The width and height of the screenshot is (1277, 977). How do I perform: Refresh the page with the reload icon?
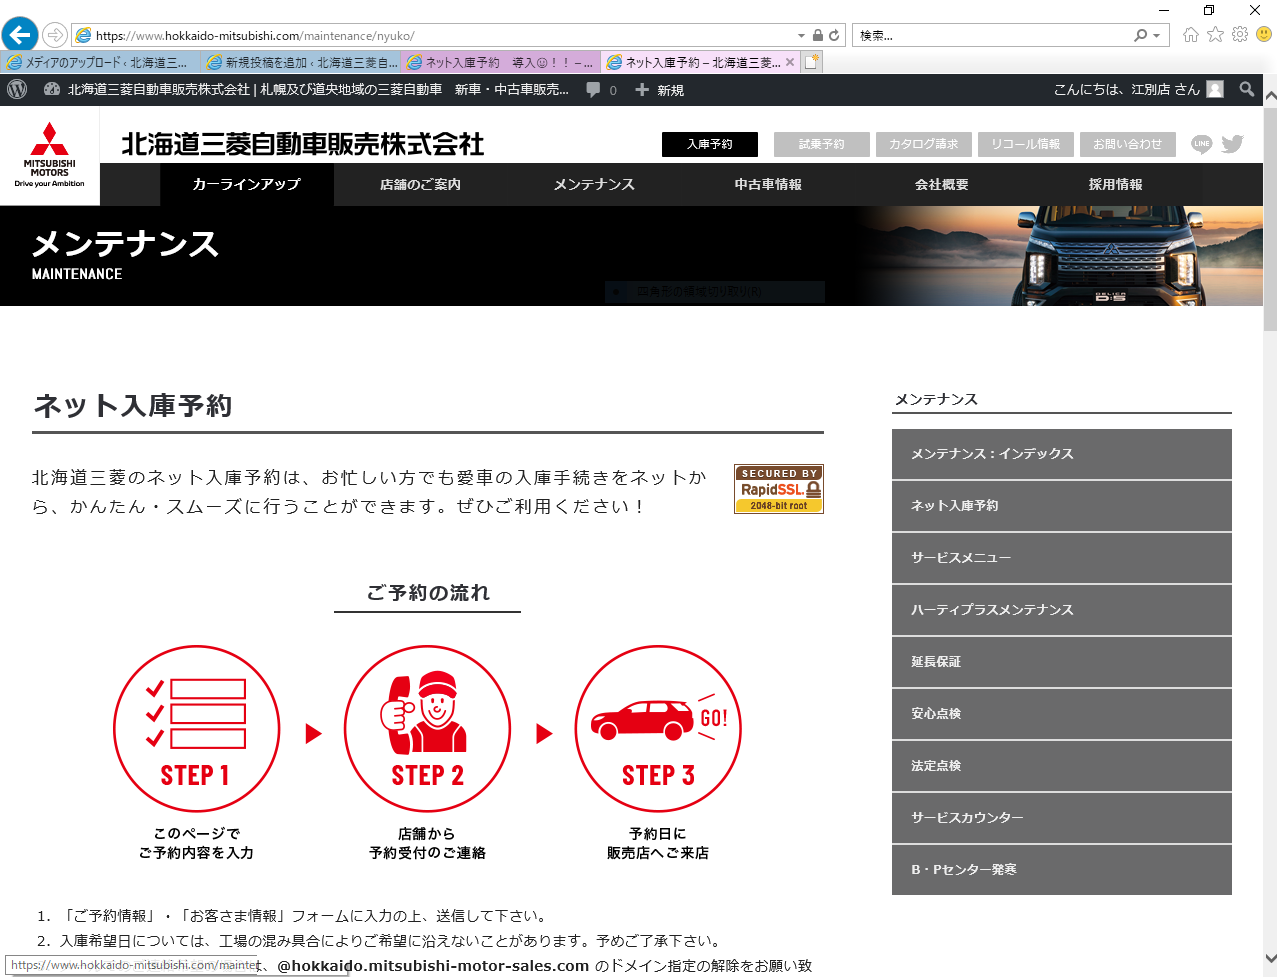click(835, 35)
